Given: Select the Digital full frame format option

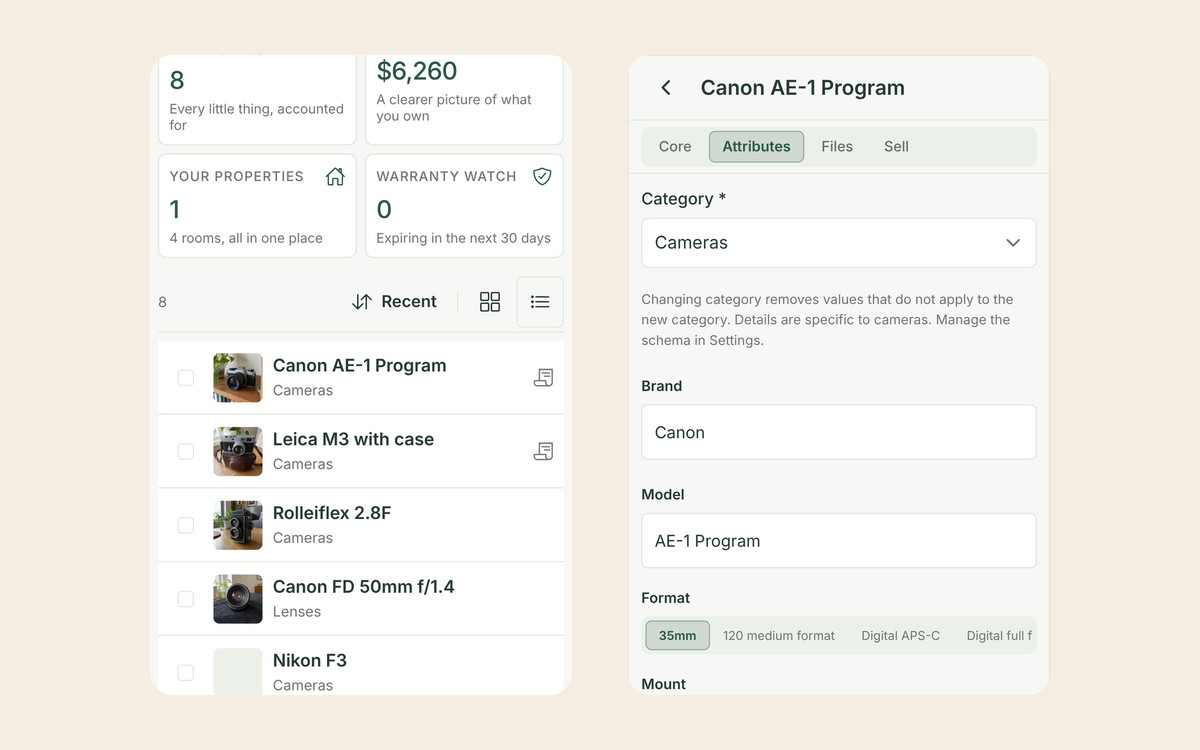Looking at the screenshot, I should pyautogui.click(x=998, y=635).
